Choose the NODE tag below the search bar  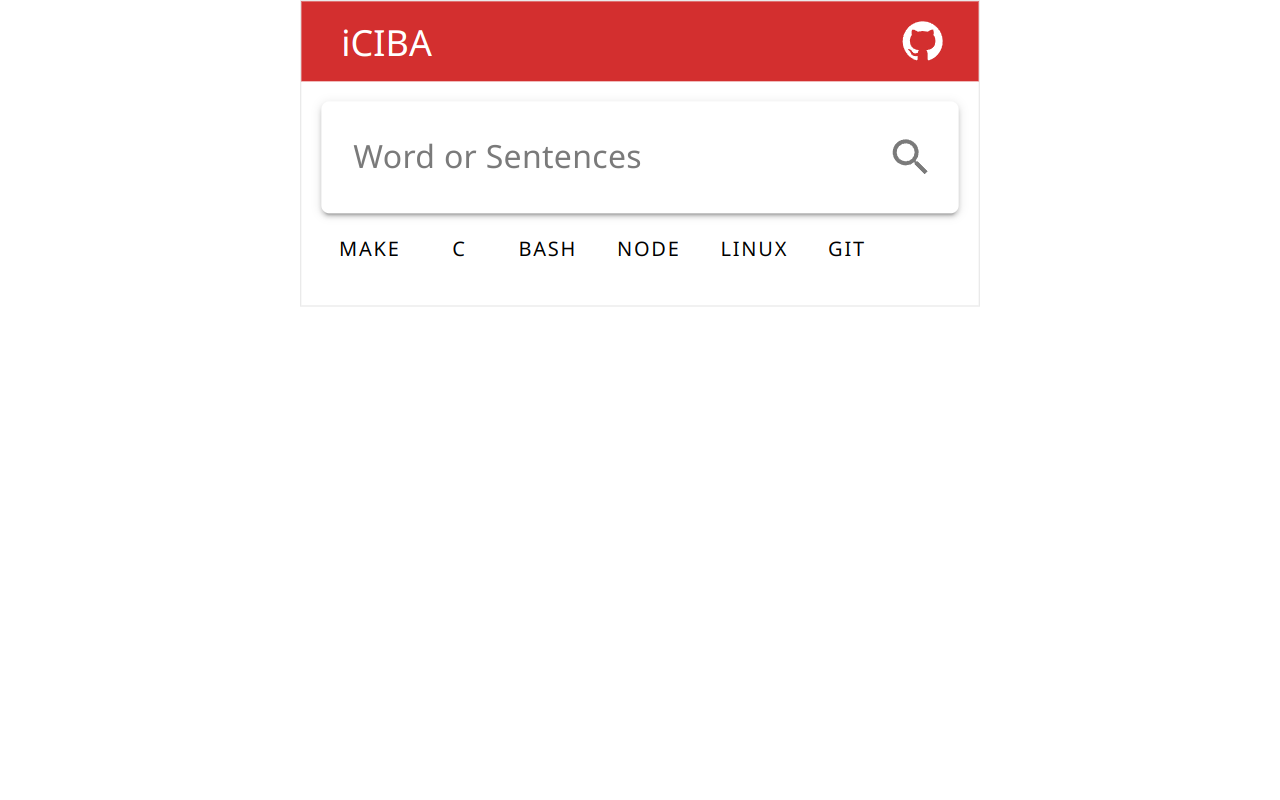pyautogui.click(x=648, y=249)
